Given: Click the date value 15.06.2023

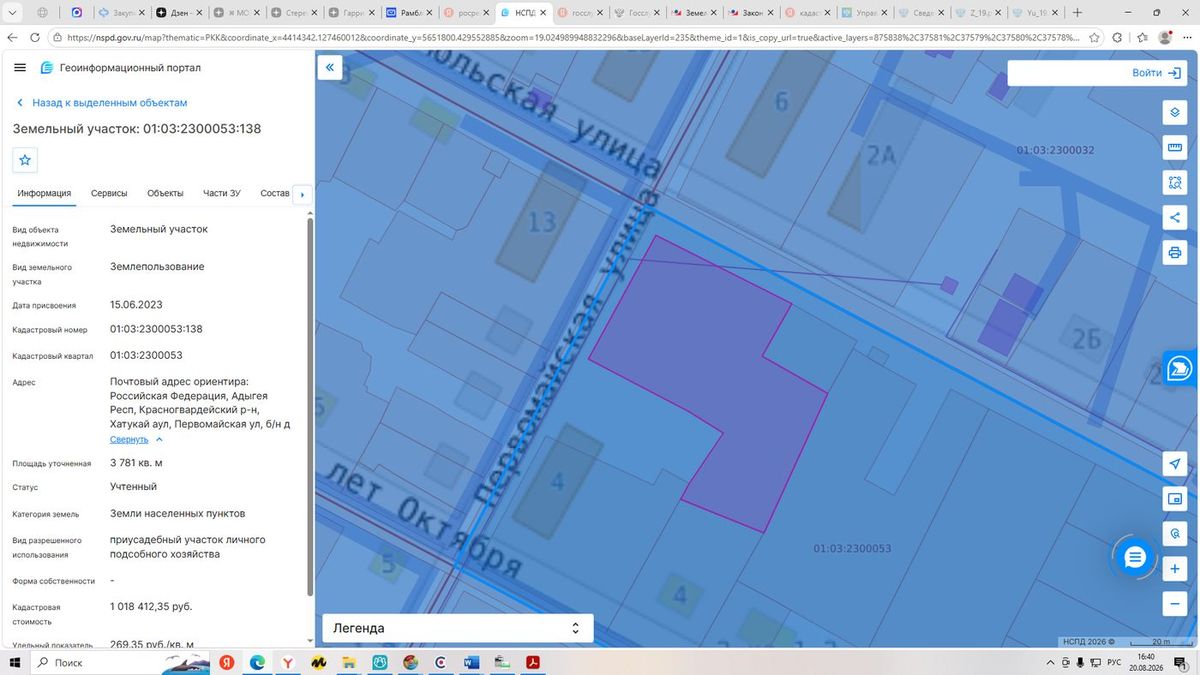Looking at the screenshot, I should coord(136,305).
